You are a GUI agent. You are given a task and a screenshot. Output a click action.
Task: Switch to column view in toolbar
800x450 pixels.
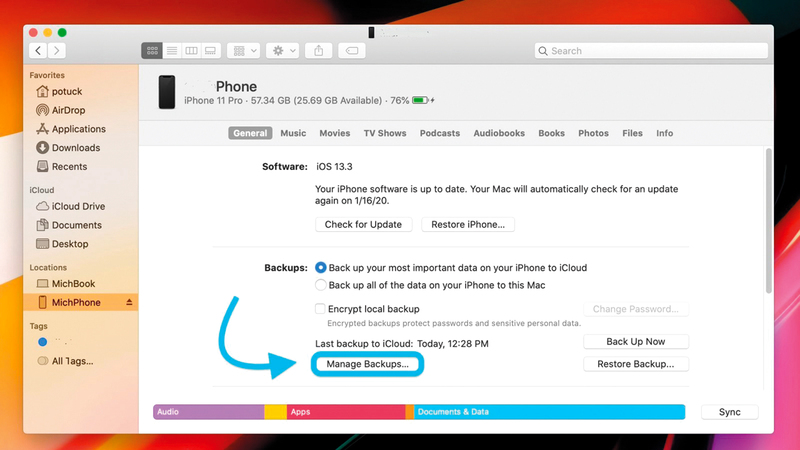191,50
